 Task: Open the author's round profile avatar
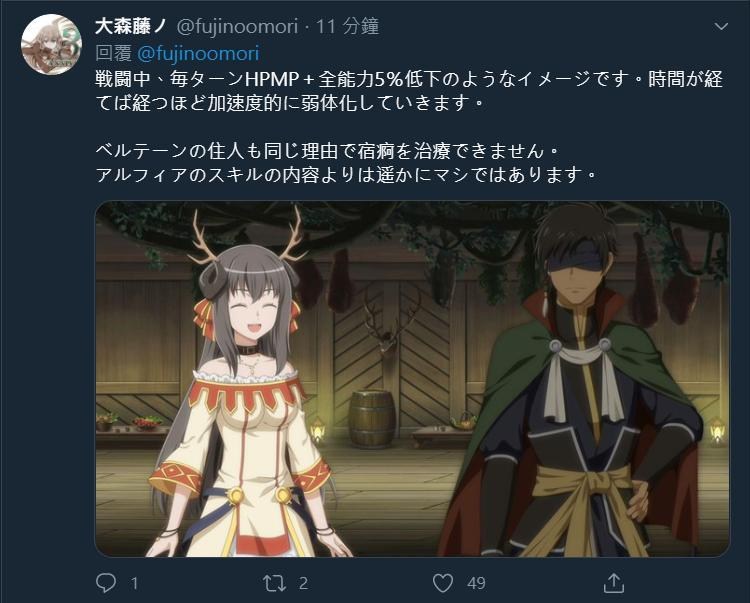pyautogui.click(x=51, y=44)
